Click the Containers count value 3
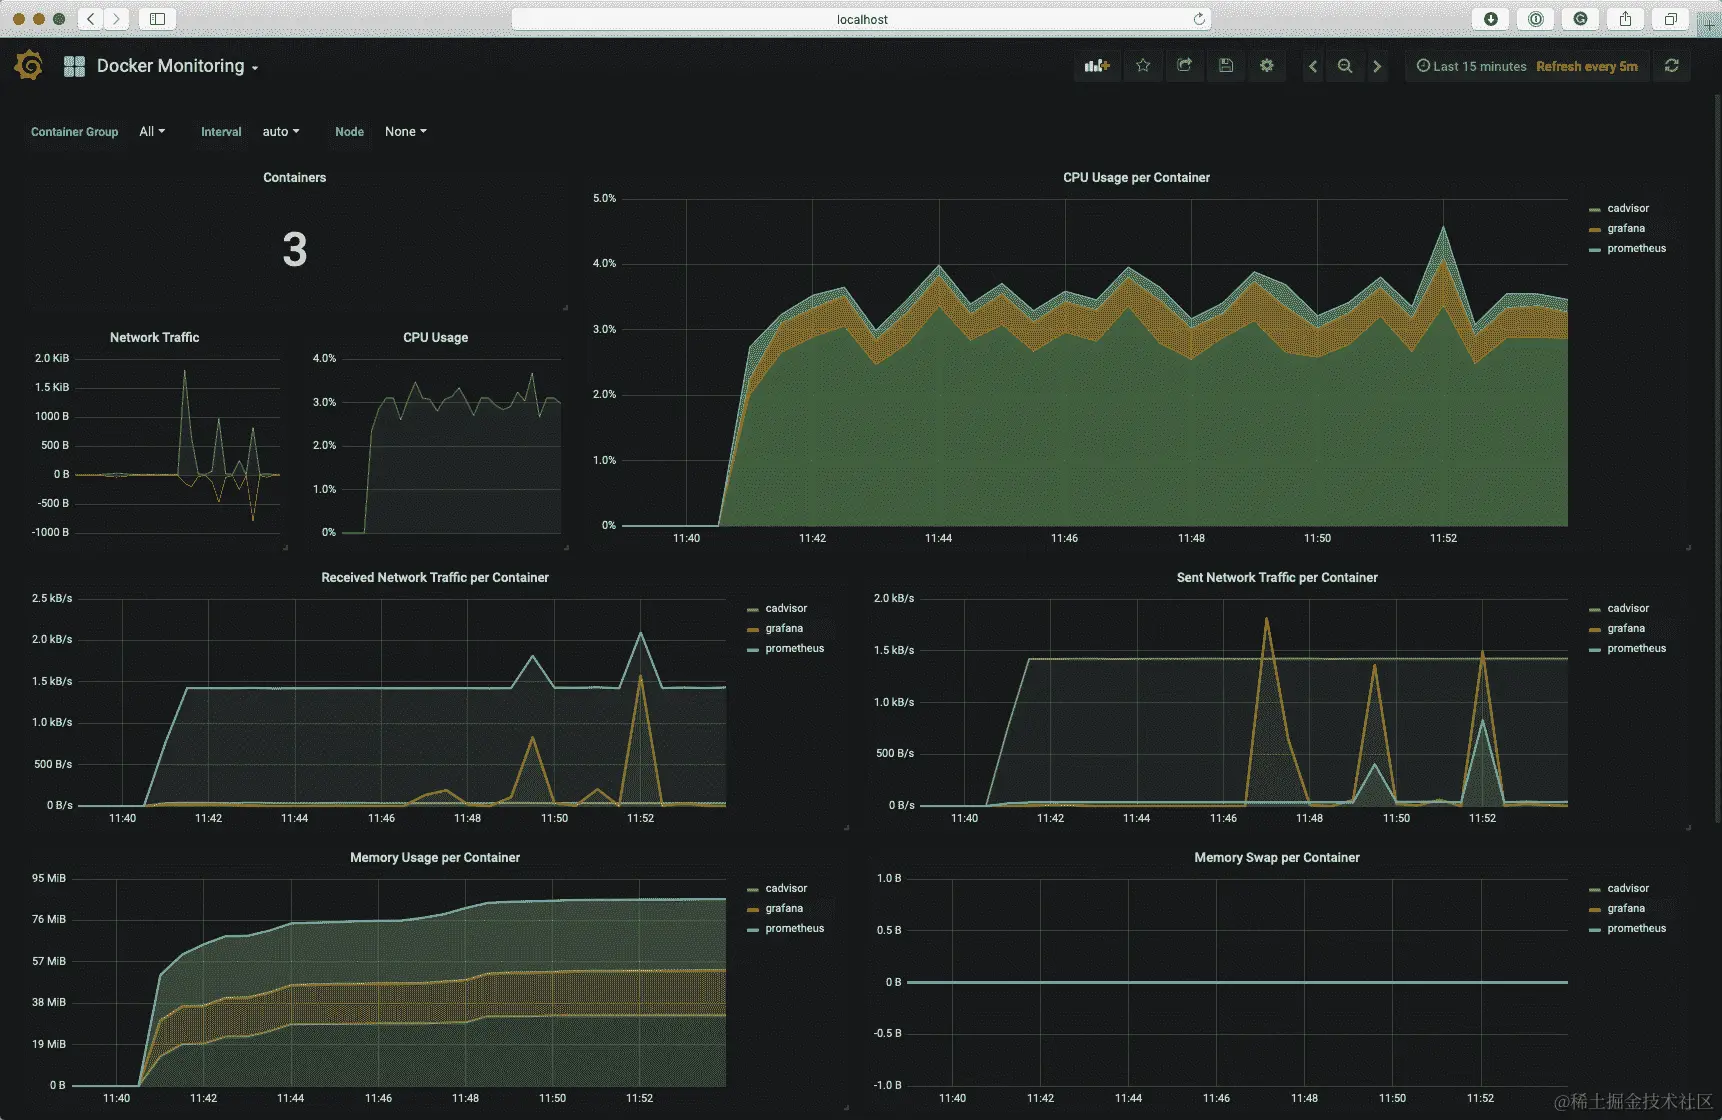Viewport: 1722px width, 1120px height. tap(294, 249)
